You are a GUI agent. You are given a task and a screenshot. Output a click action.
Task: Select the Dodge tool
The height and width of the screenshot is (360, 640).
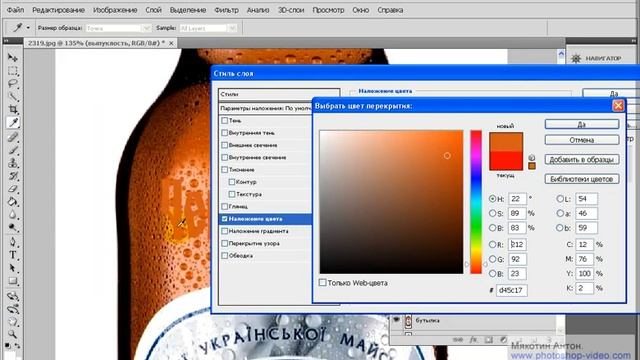[x=13, y=228]
